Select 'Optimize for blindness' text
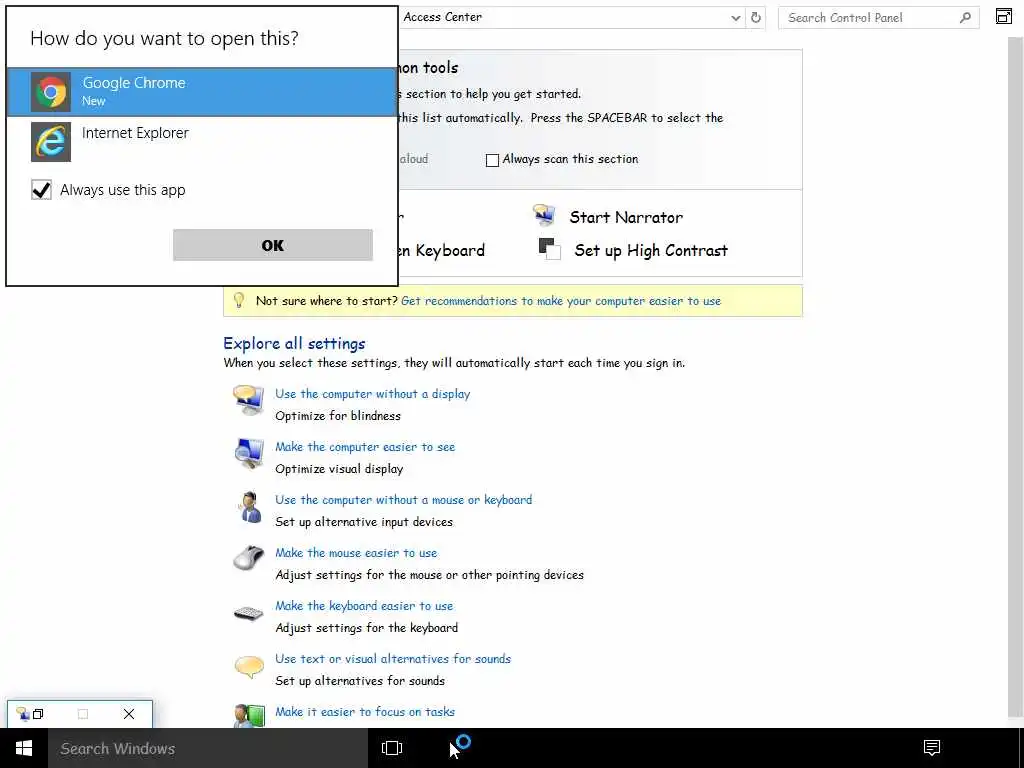Viewport: 1024px width, 768px height. click(x=338, y=416)
